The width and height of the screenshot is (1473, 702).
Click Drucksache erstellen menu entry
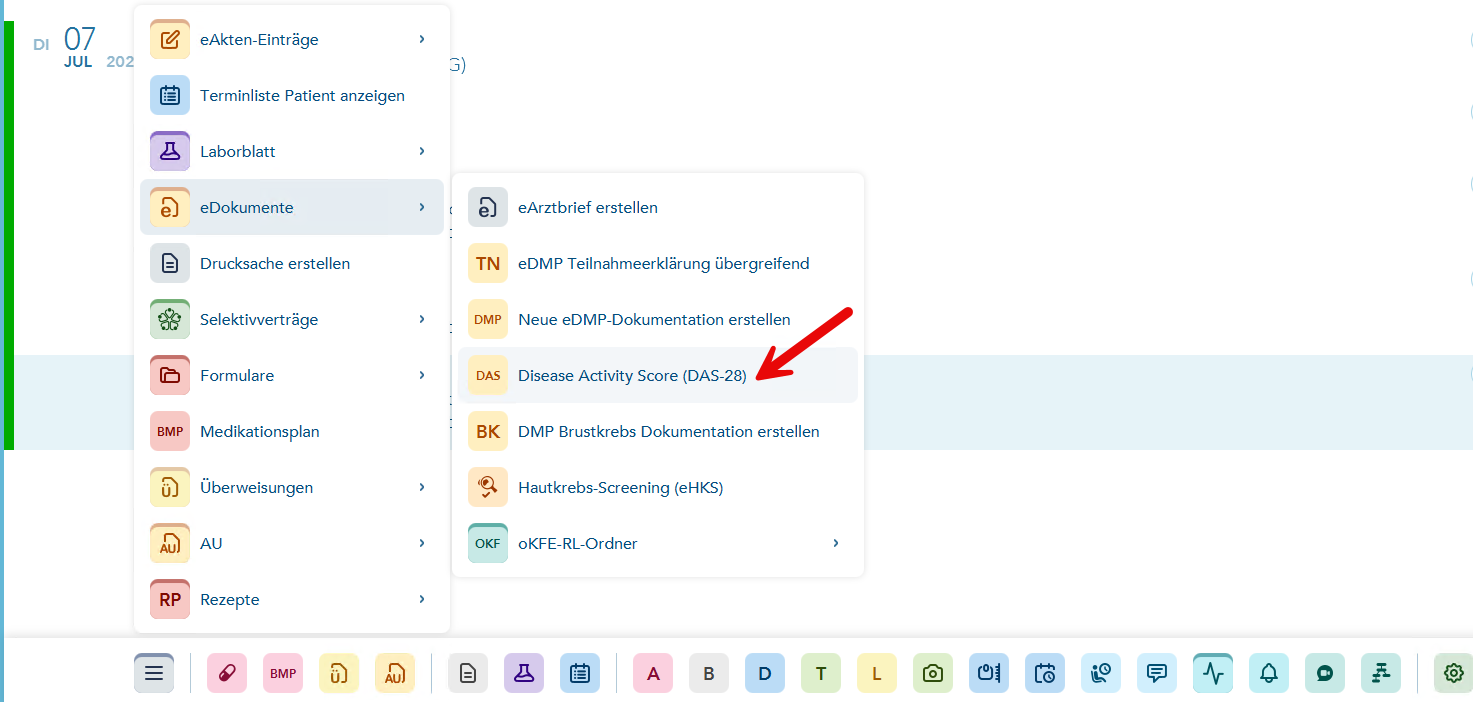292,263
